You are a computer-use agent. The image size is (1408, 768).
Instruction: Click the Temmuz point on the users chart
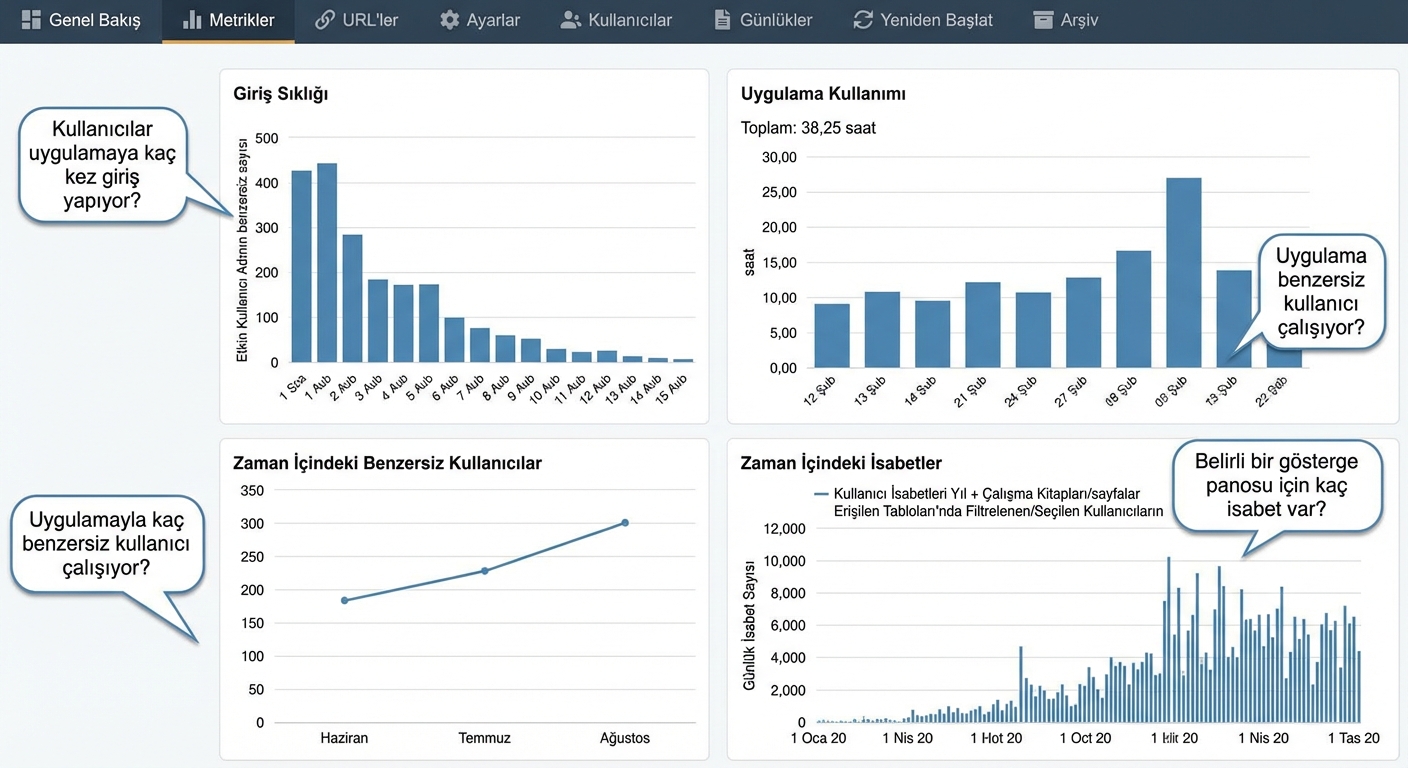pos(485,571)
